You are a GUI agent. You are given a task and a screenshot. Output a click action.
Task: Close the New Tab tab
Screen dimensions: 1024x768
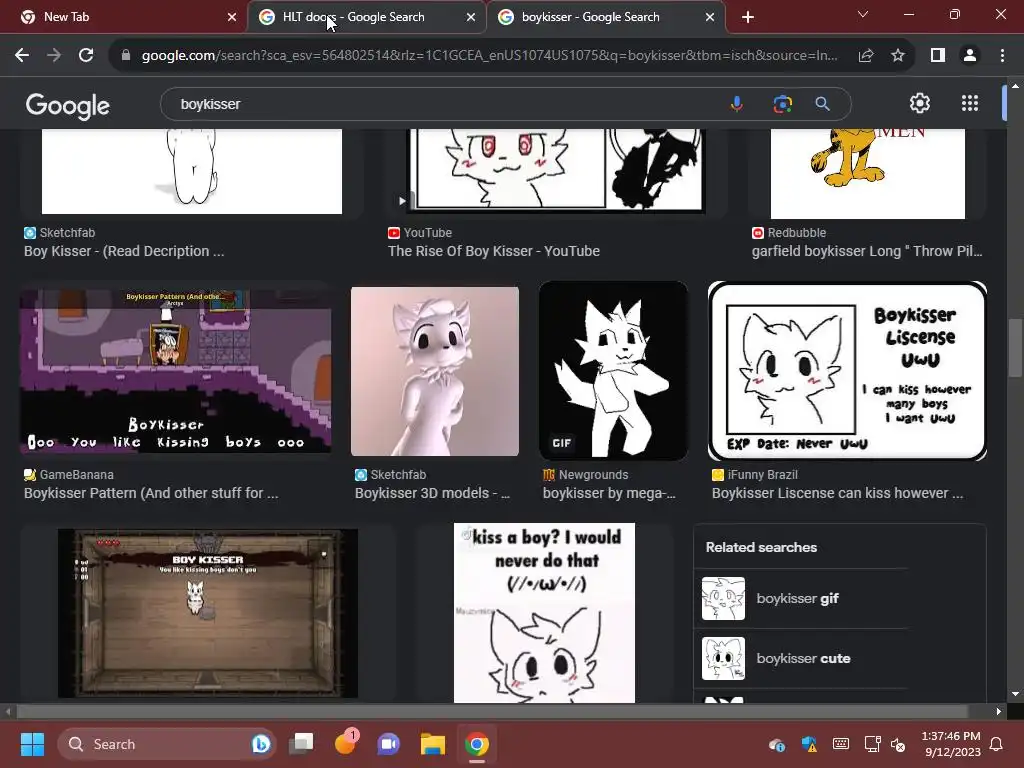tap(232, 17)
